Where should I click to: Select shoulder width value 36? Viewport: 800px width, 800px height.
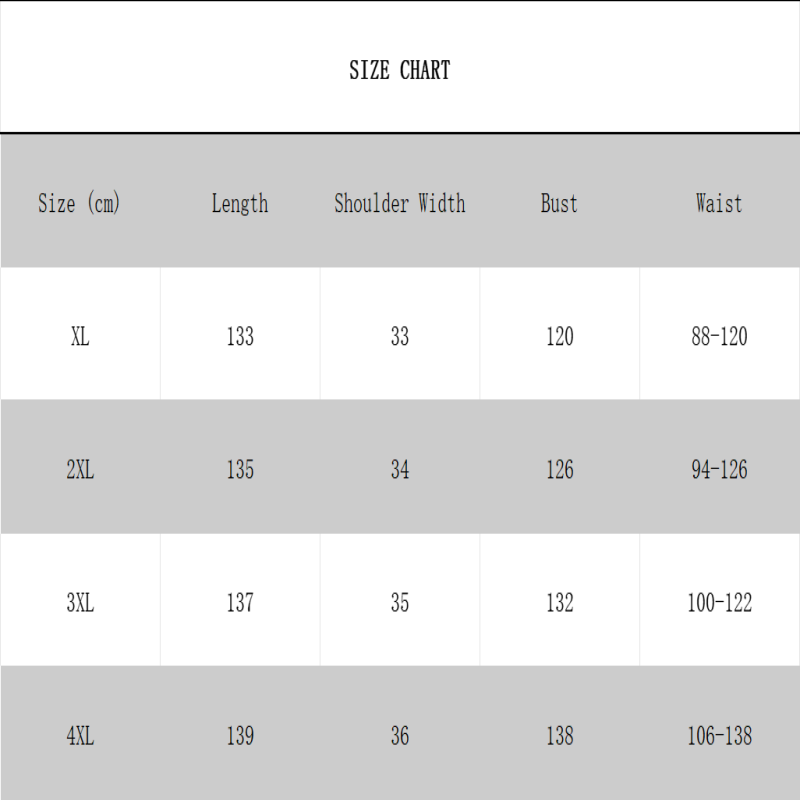click(x=400, y=736)
